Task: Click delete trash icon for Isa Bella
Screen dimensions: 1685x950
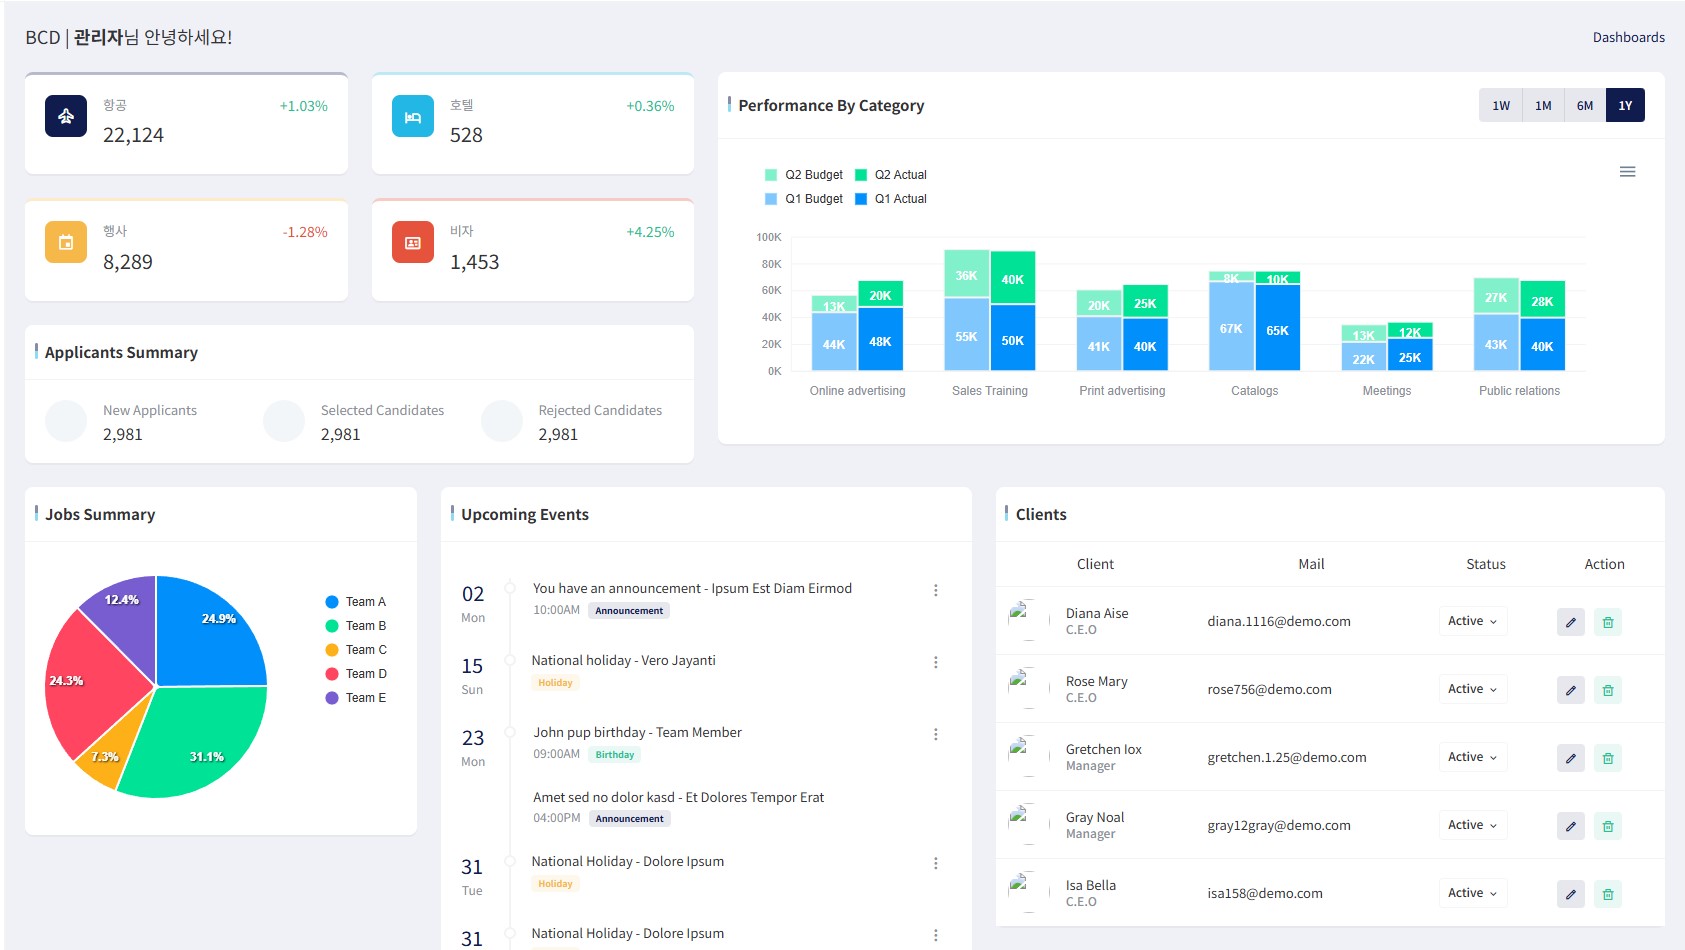Action: coord(1607,894)
